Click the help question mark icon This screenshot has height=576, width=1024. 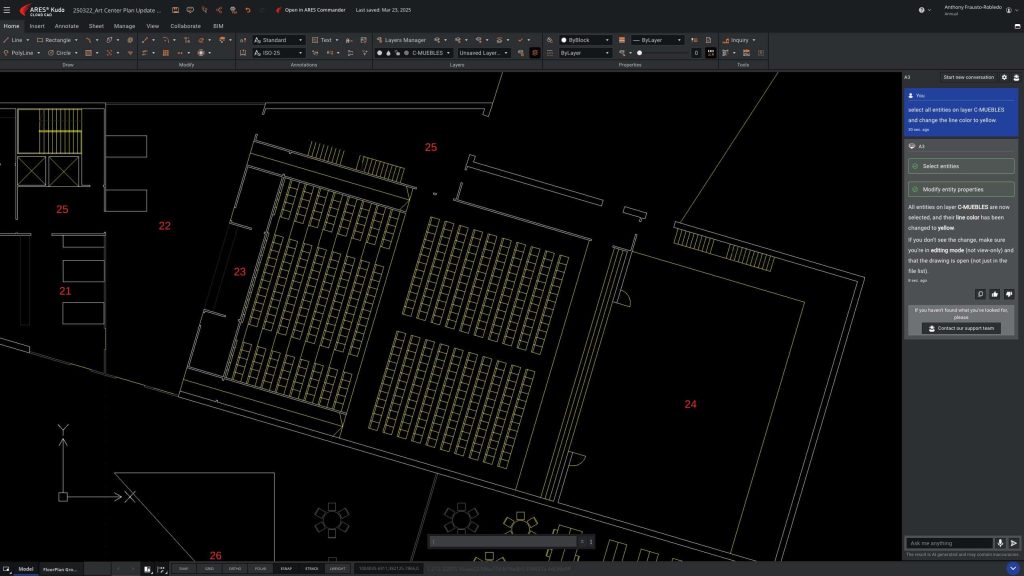921,10
